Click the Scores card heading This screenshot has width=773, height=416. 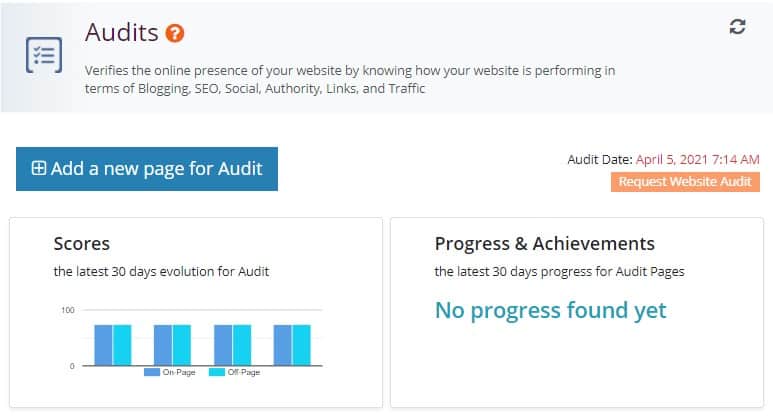tap(82, 244)
